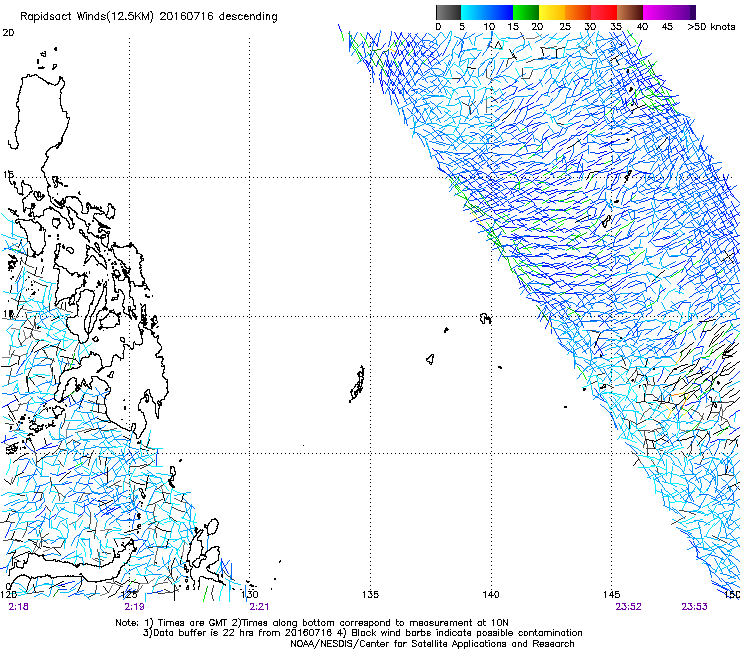Click the brown 35-40 knots legend color
The image size is (740, 650).
pos(630,12)
